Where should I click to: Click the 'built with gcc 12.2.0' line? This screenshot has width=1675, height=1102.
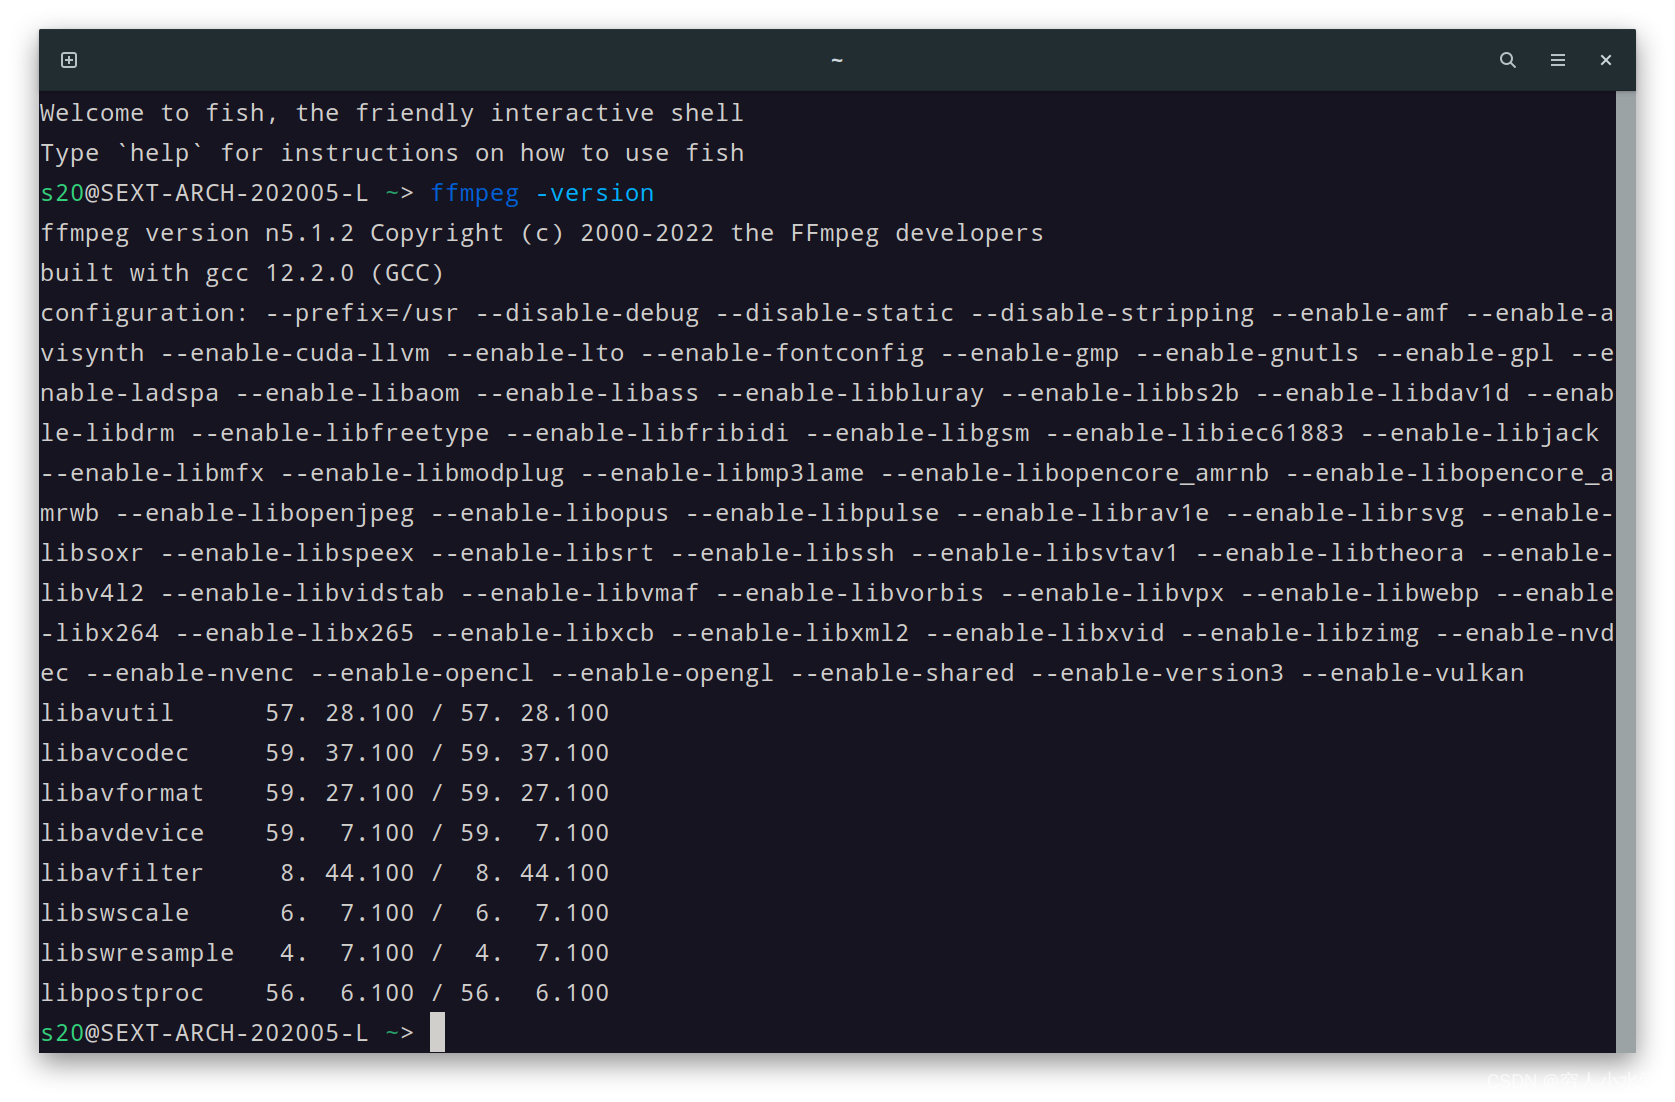point(242,273)
